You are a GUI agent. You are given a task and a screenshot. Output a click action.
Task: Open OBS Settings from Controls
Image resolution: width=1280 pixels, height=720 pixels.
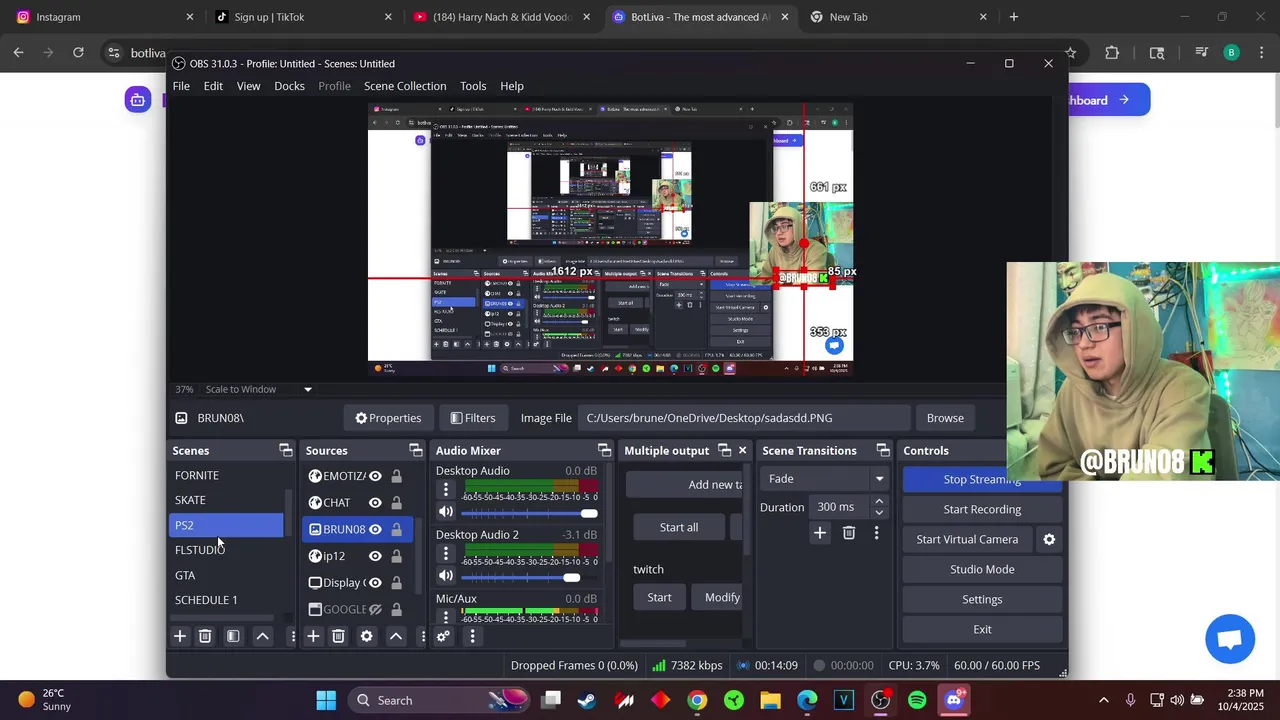982,599
